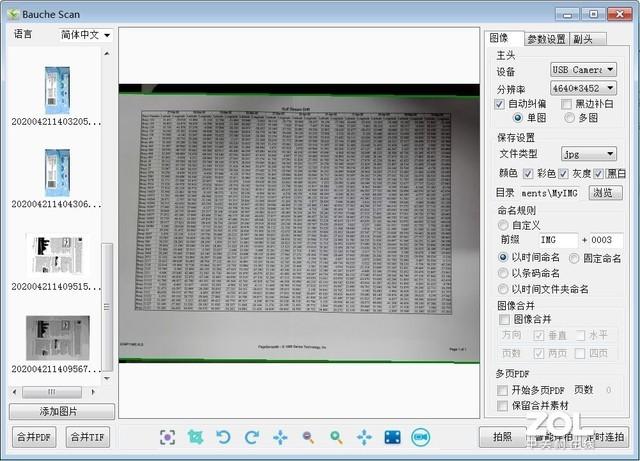
Task: Switch to the 参数设置 tab
Action: tap(546, 39)
